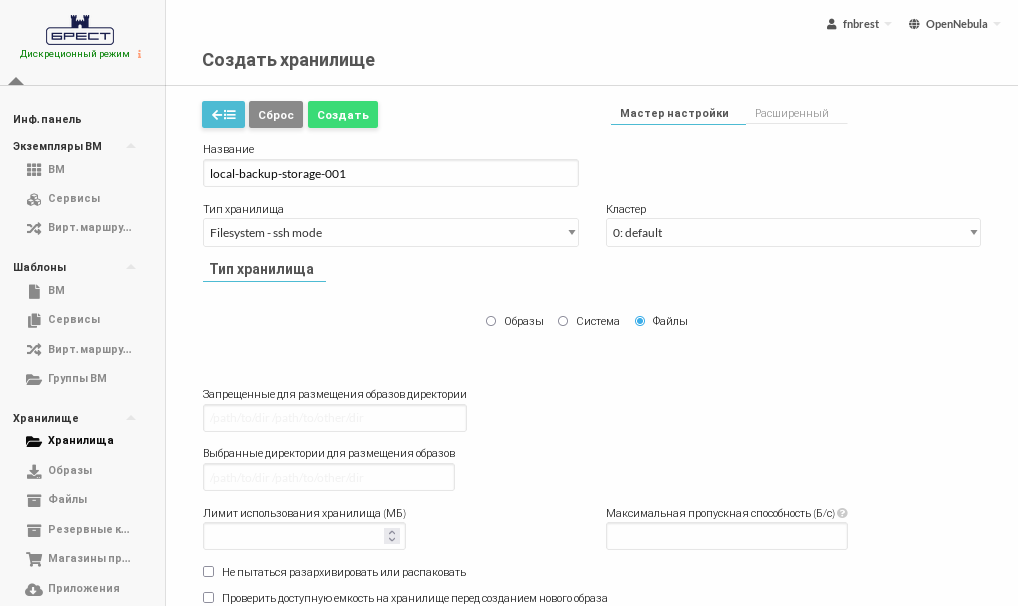Click the shuffle icon under Шаблоны
Viewport: 1018px width, 606px height.
point(34,349)
